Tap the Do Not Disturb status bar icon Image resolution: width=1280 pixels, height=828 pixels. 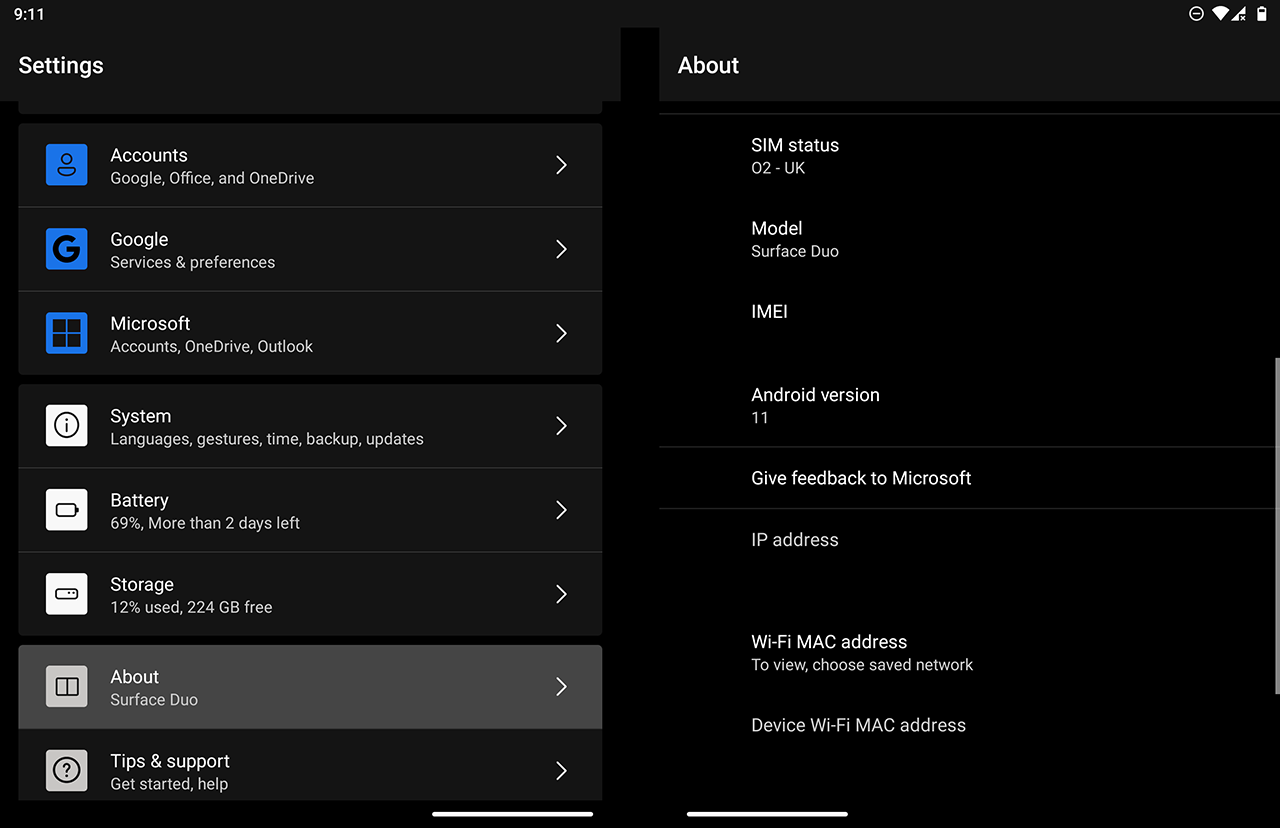(1196, 14)
